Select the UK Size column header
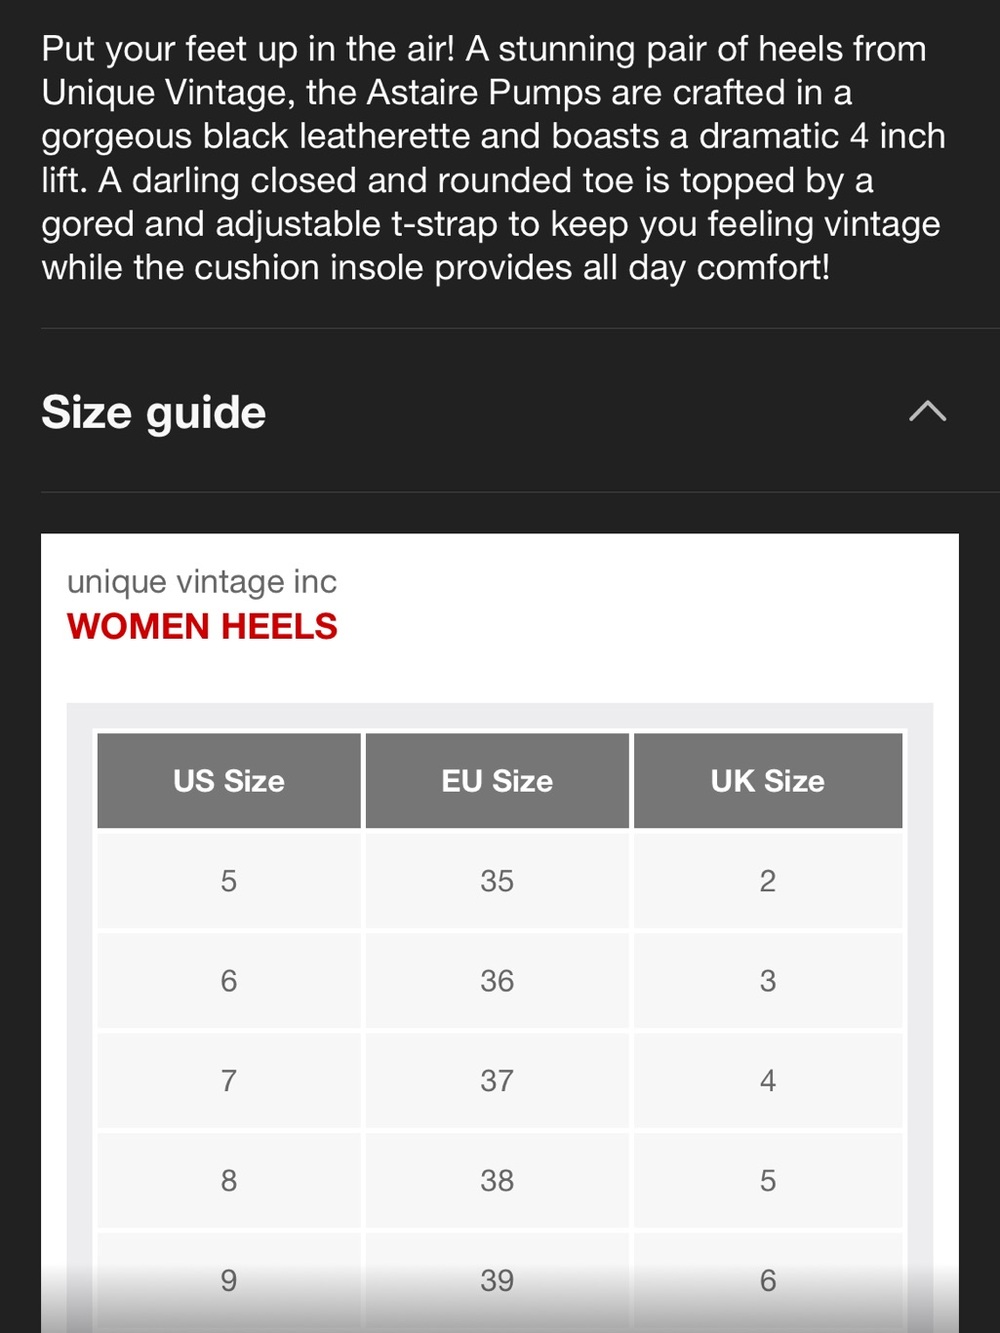Screen dimensions: 1000x1333 [x=768, y=781]
